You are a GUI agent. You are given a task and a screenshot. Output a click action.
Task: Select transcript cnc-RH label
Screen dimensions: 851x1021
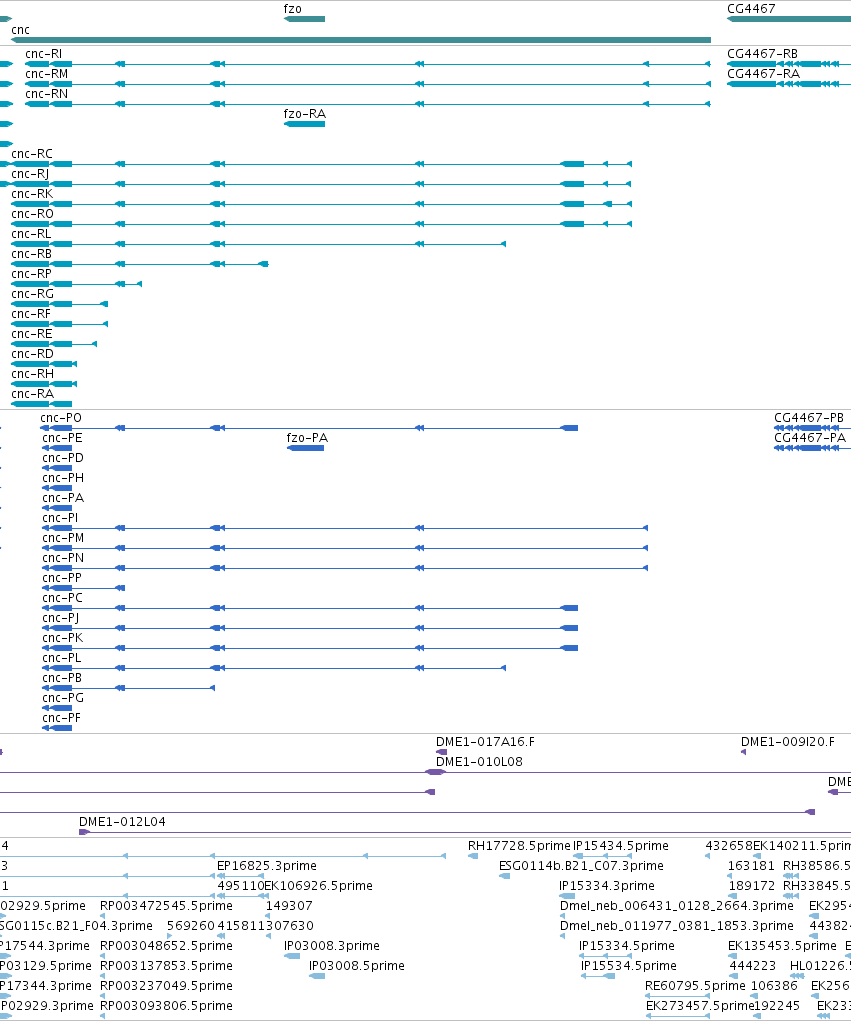coord(33,374)
